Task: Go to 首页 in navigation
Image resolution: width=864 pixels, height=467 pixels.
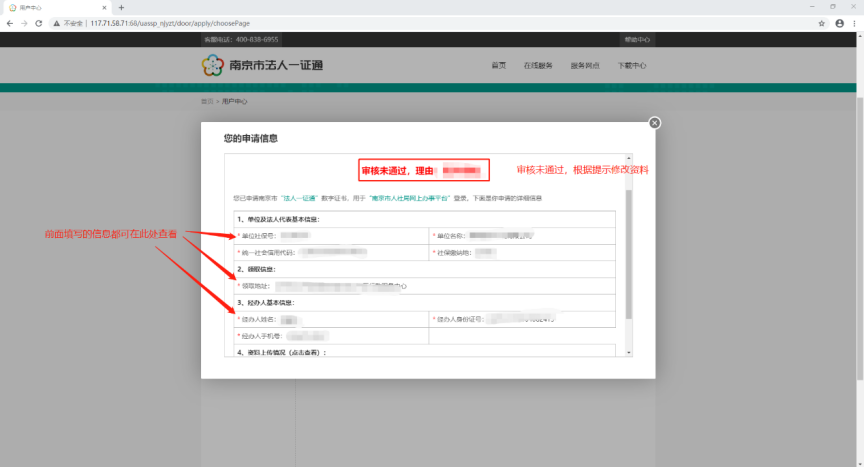Action: (498, 66)
